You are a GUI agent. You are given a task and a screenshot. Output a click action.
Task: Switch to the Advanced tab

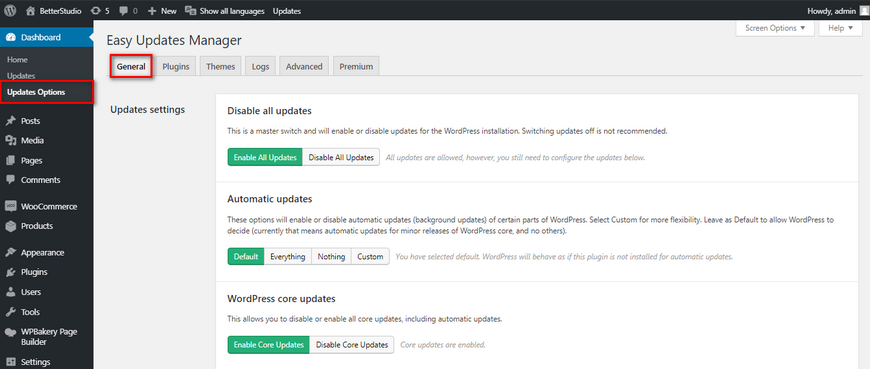tap(304, 67)
